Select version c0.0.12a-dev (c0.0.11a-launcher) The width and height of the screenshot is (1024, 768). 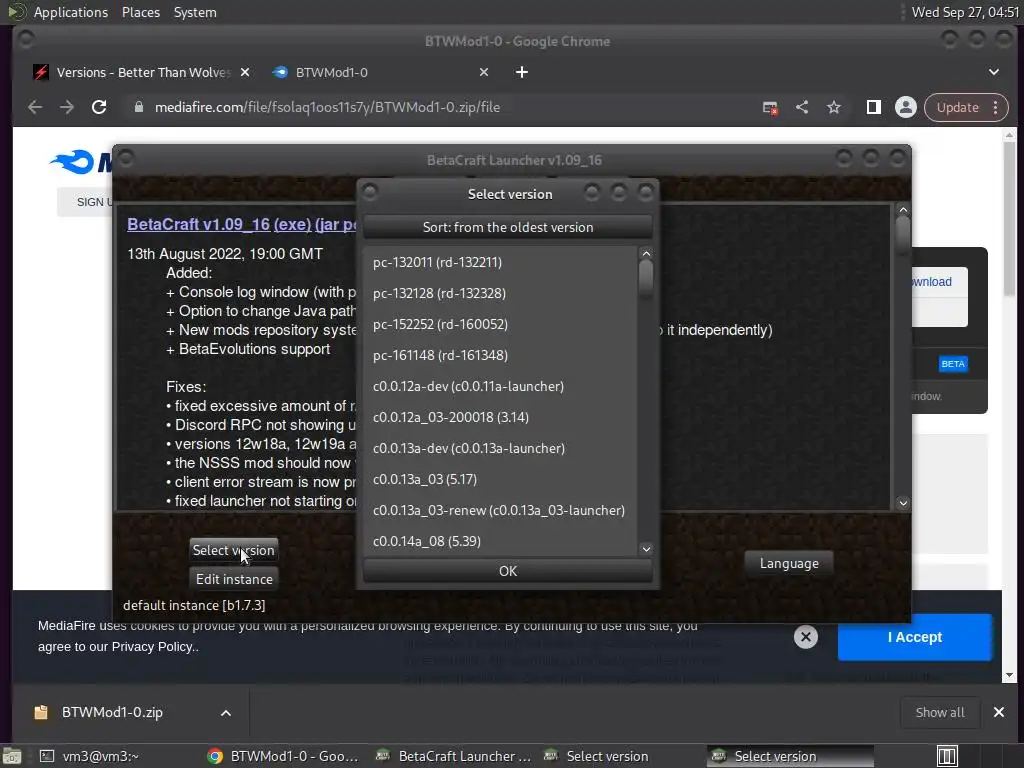pyautogui.click(x=500, y=387)
